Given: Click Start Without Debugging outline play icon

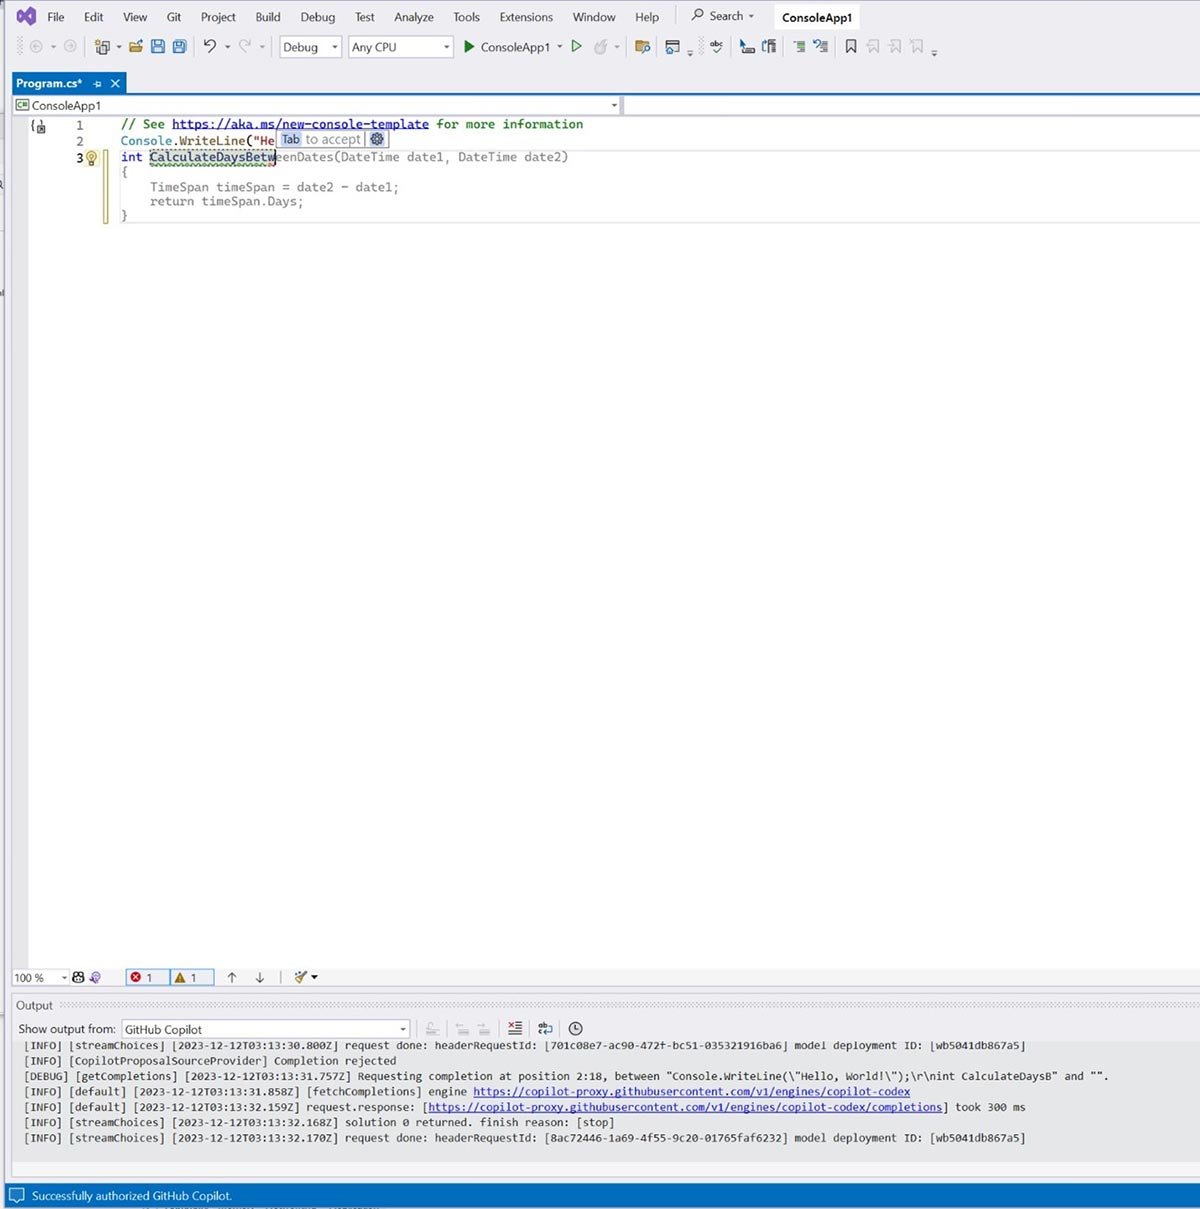Looking at the screenshot, I should pos(577,47).
